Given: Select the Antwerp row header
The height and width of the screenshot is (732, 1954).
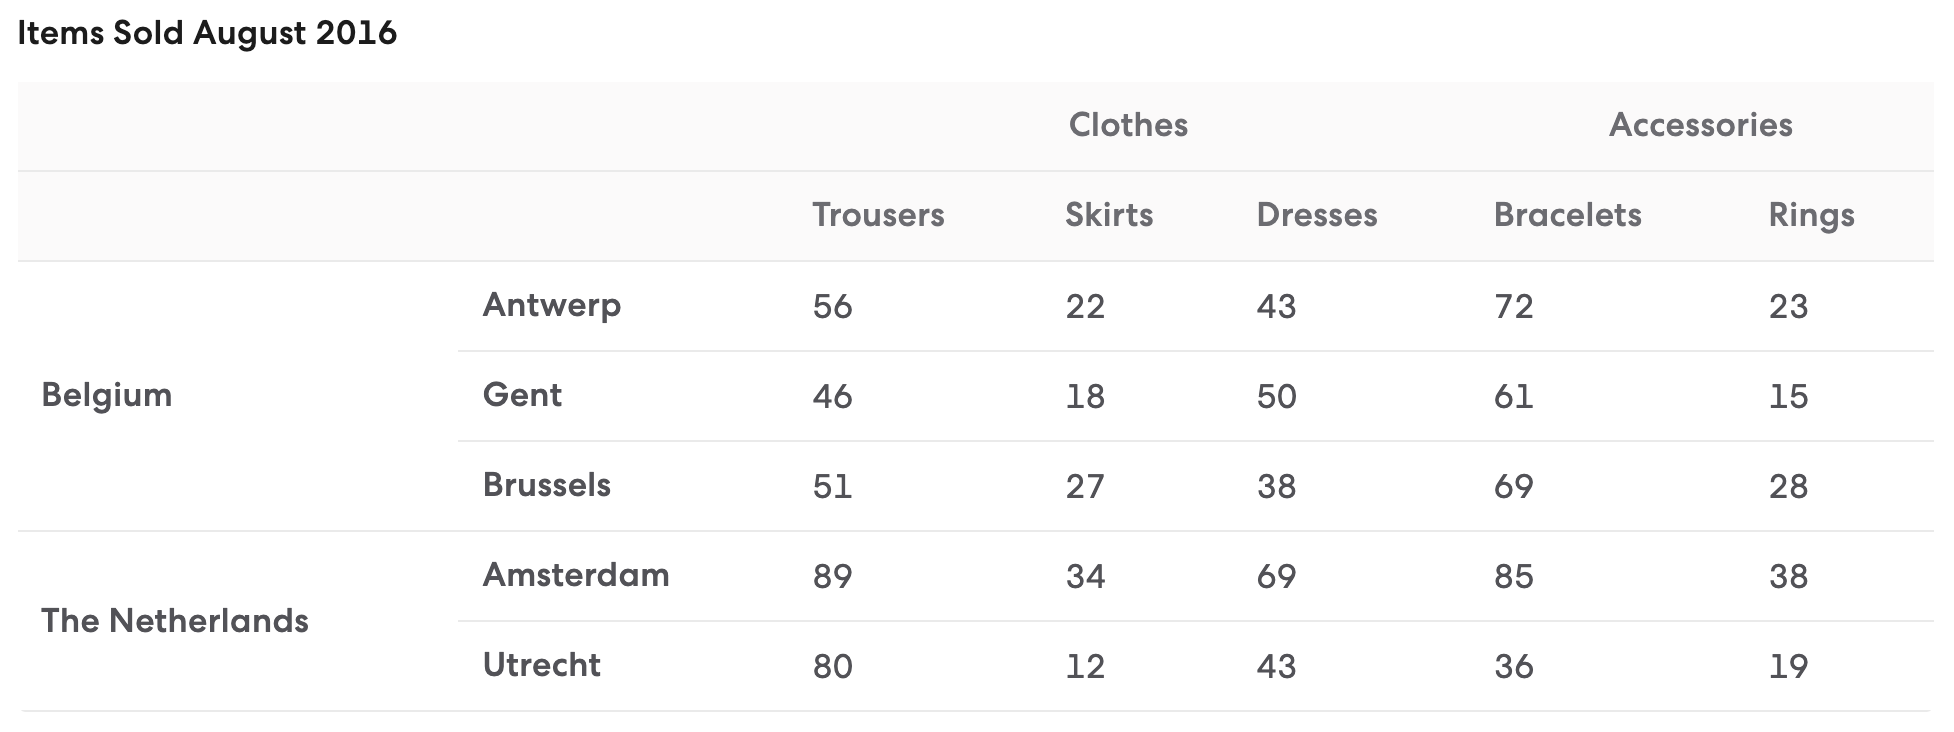Looking at the screenshot, I should 552,305.
